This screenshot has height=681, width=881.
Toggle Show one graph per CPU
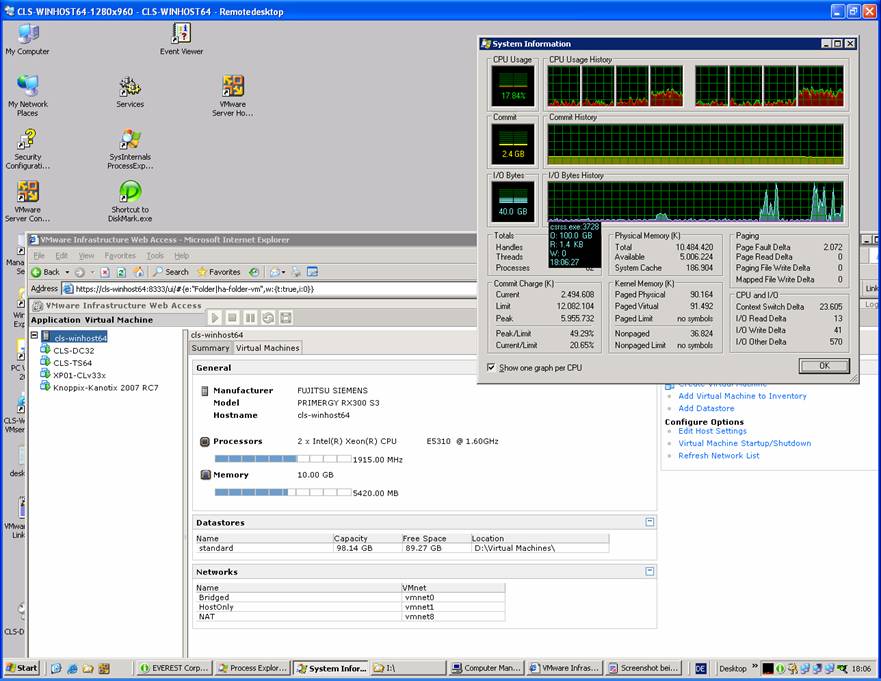click(491, 367)
